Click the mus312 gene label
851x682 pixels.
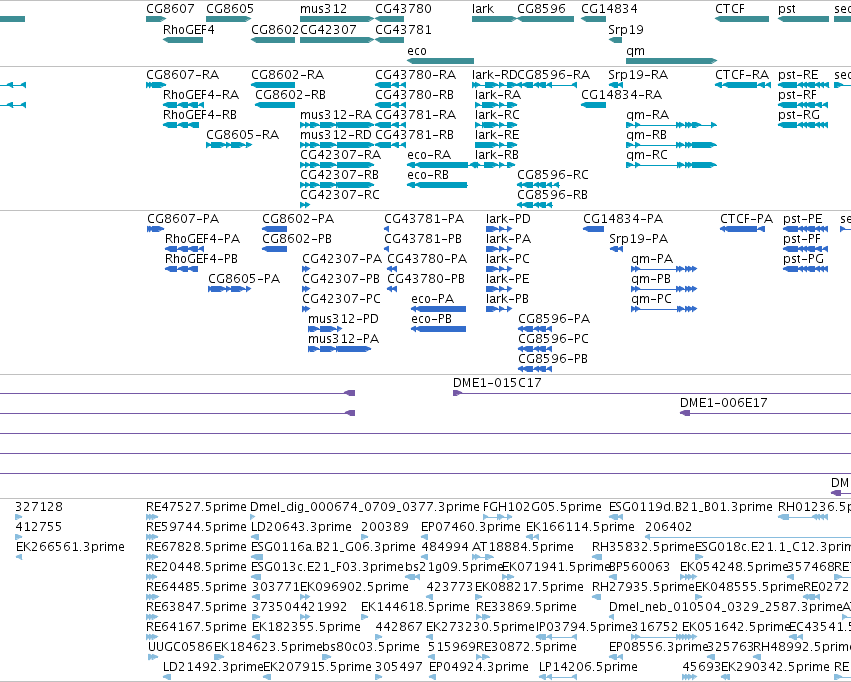point(323,9)
